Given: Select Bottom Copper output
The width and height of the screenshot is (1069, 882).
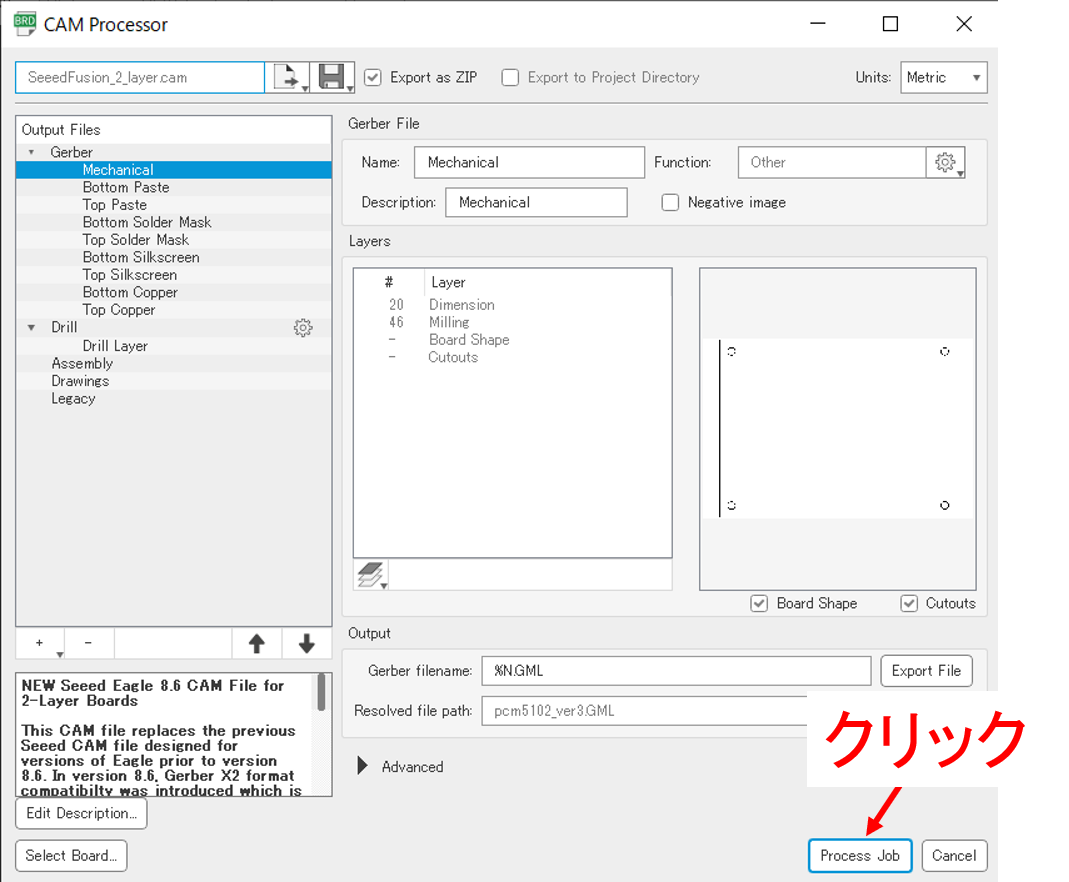Looking at the screenshot, I should [x=174, y=292].
